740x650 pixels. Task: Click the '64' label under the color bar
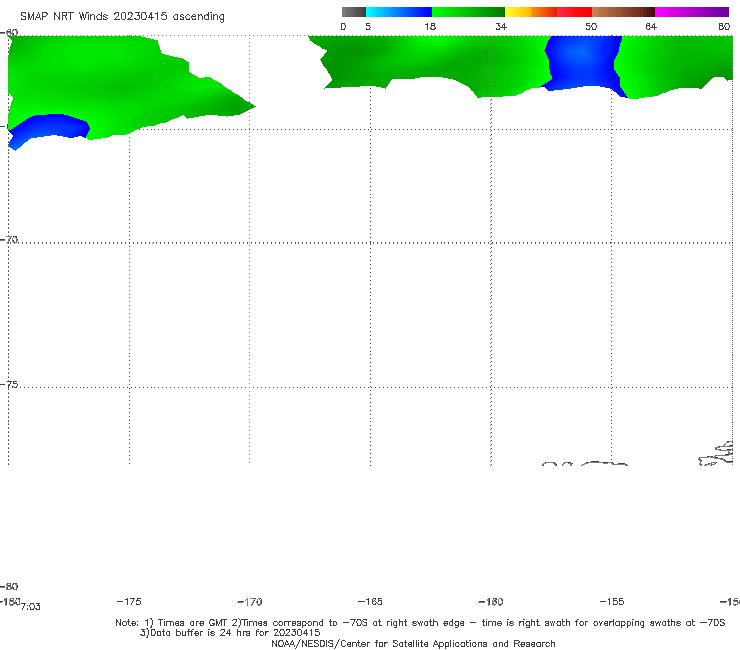(651, 27)
